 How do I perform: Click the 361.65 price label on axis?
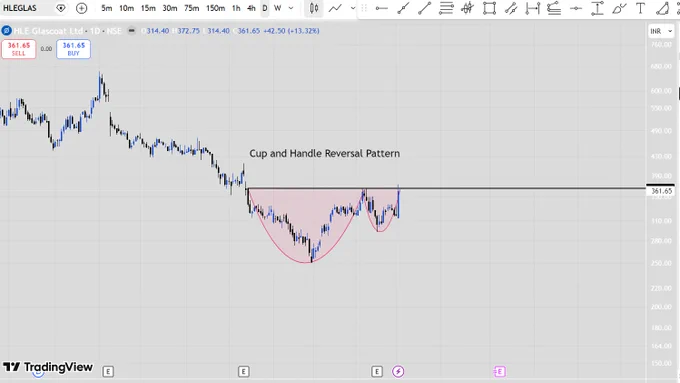point(661,191)
